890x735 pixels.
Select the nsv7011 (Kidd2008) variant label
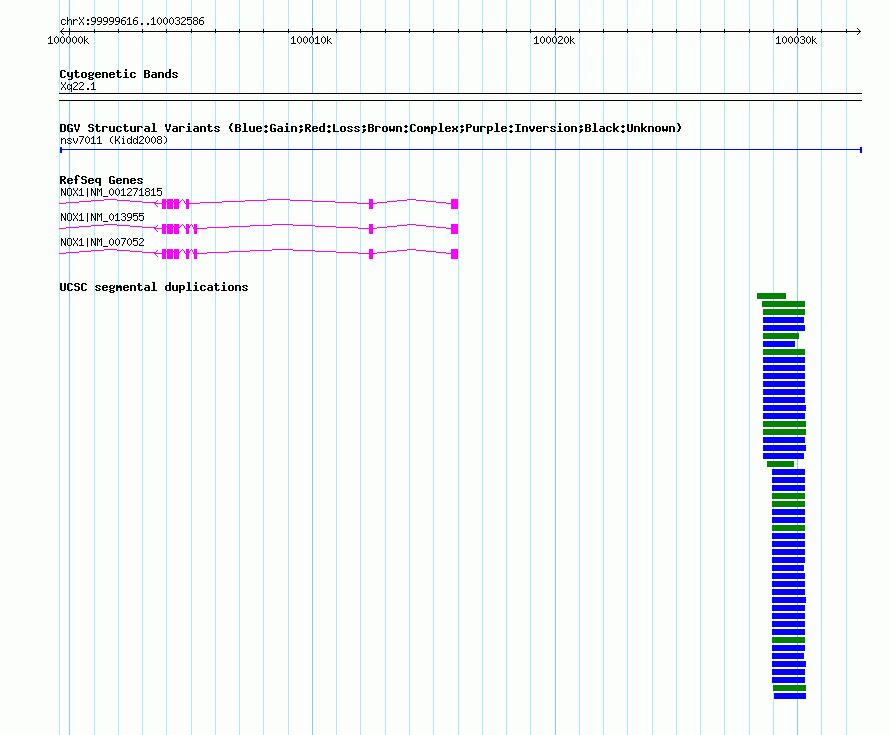[114, 141]
